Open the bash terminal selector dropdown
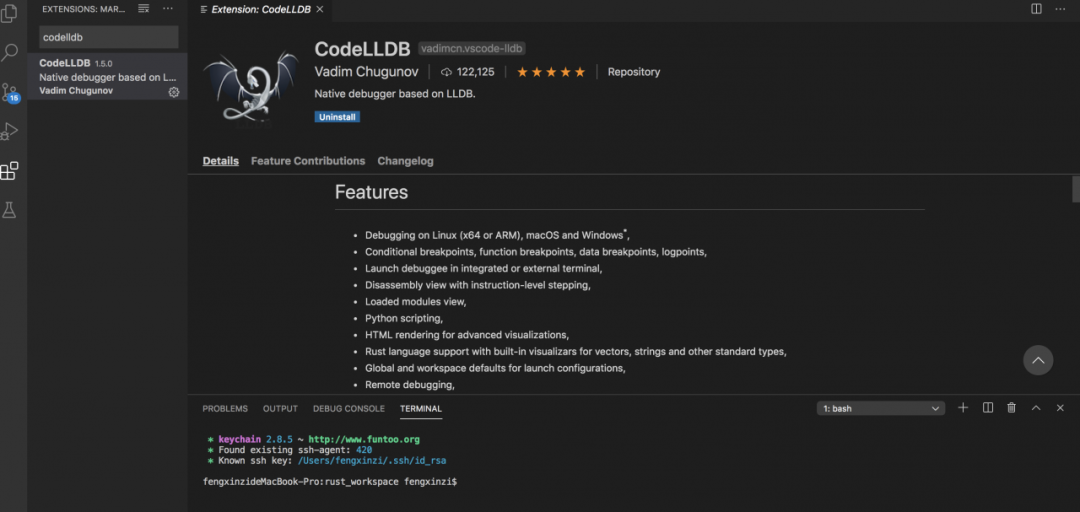 pos(881,408)
